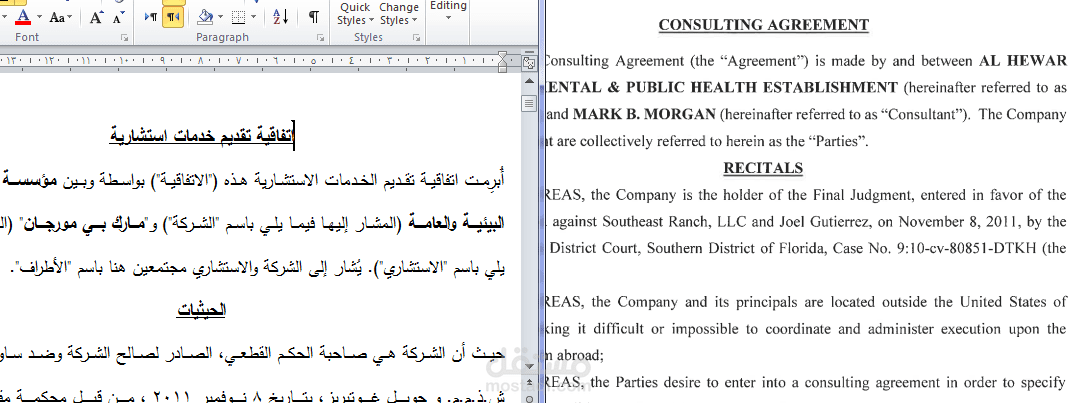
Task: Expand the Editing group menu
Action: (448, 11)
